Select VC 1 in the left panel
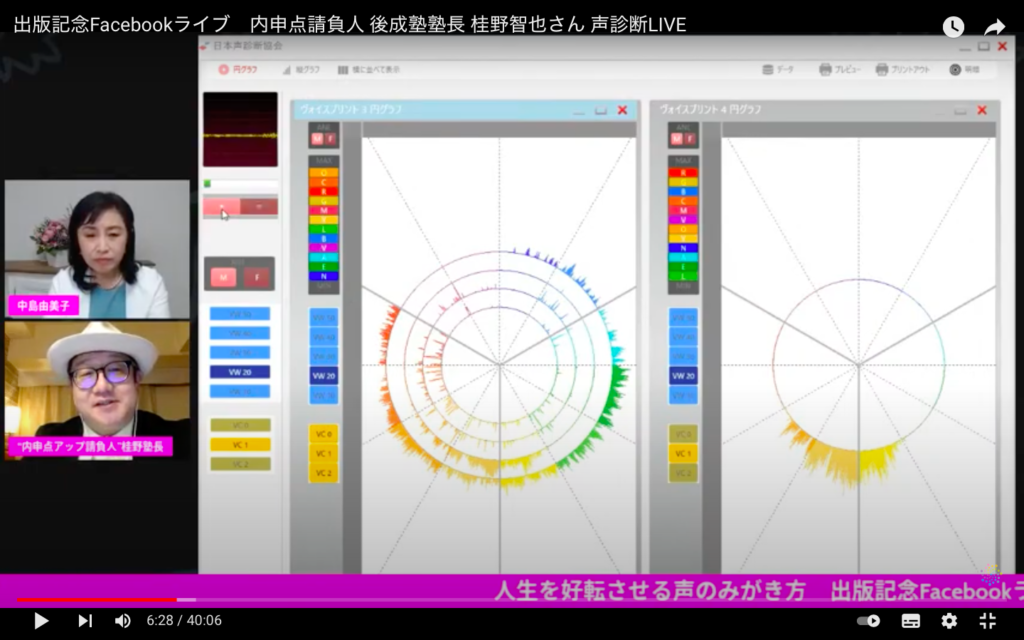 240,445
